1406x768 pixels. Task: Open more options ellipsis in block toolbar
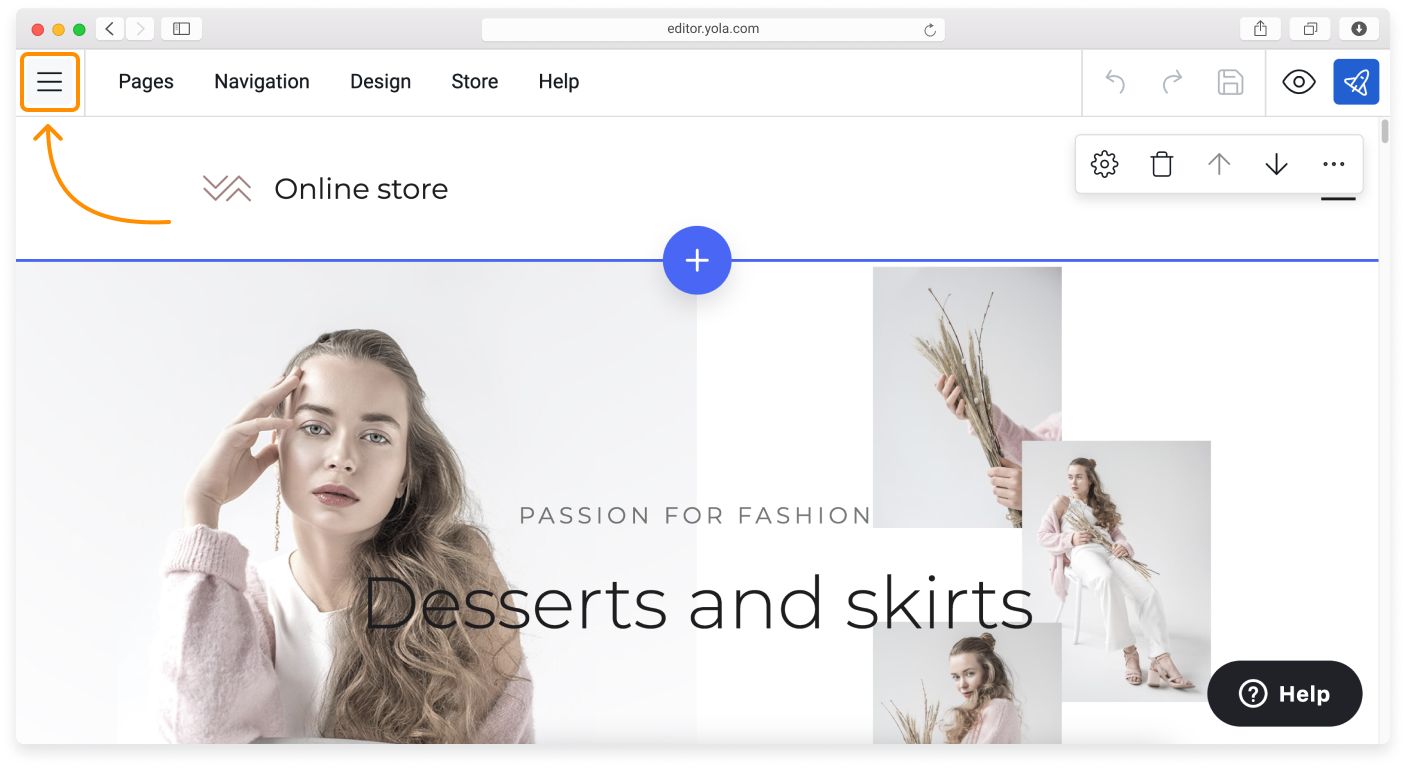click(1333, 164)
